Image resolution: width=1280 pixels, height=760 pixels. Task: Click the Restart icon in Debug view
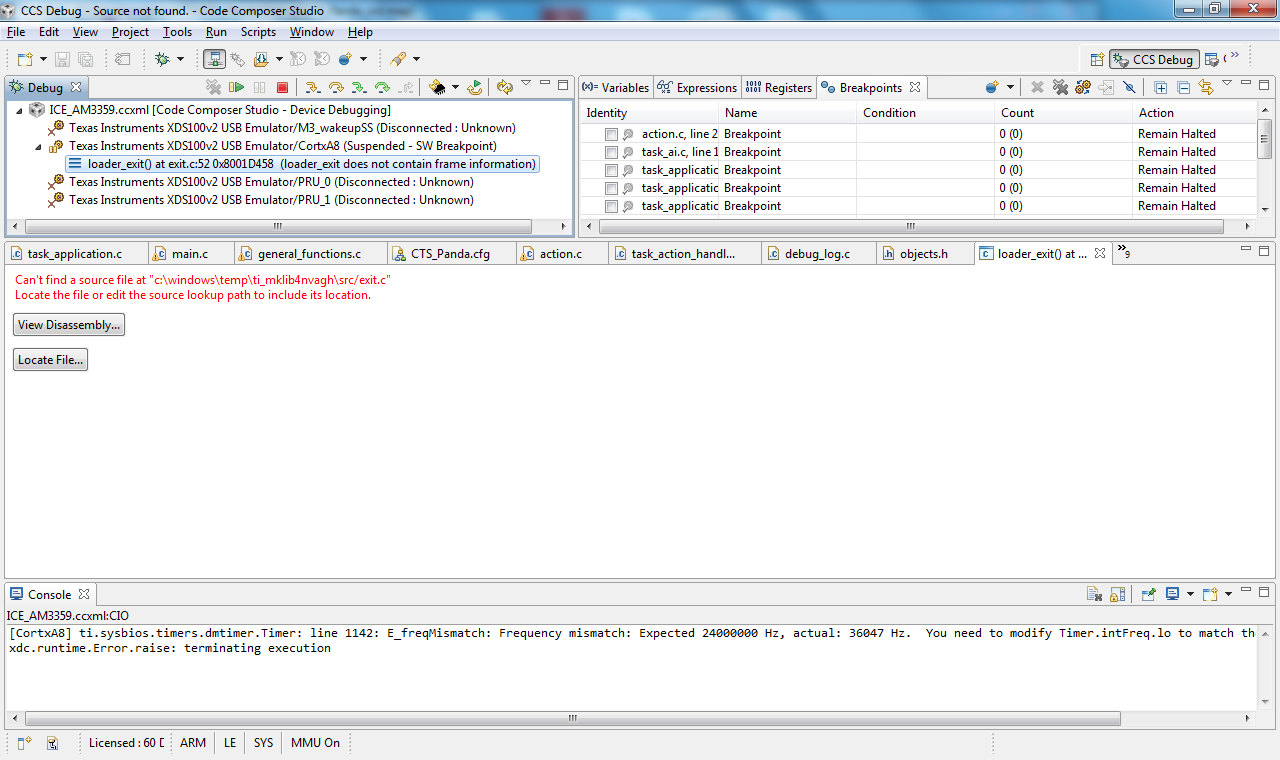coord(475,88)
